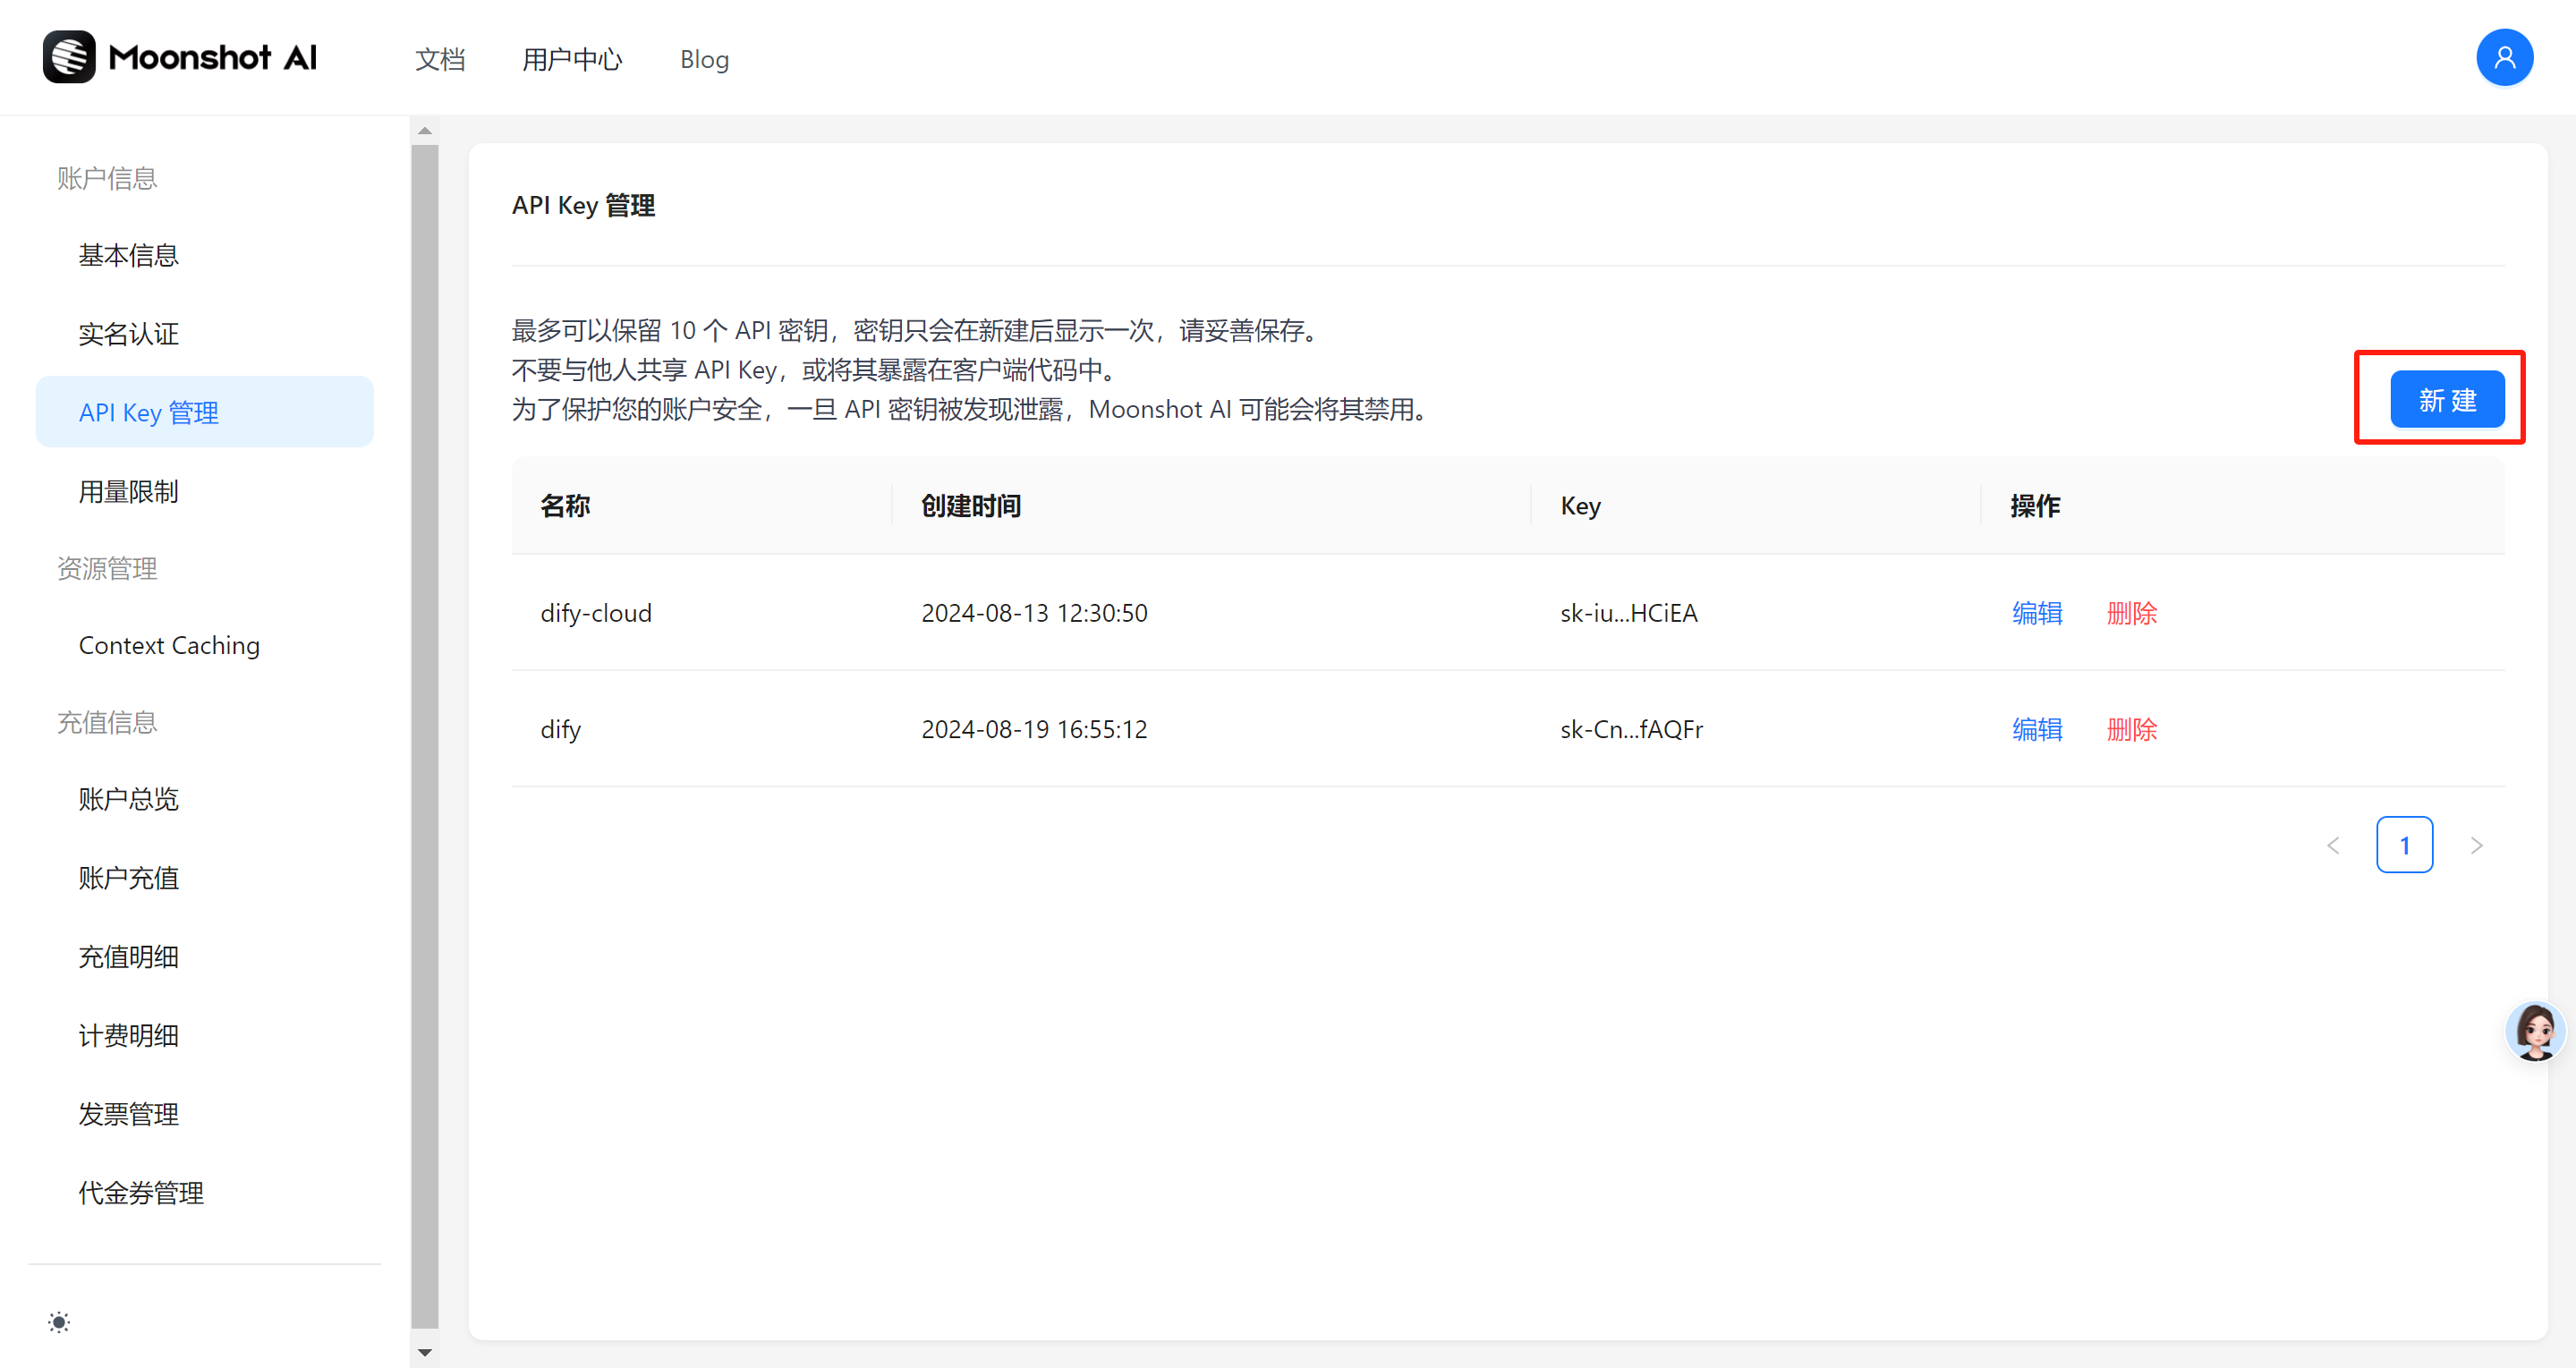Open 用量限制 sidebar item
Viewport: 2576px width, 1368px height.
(129, 491)
